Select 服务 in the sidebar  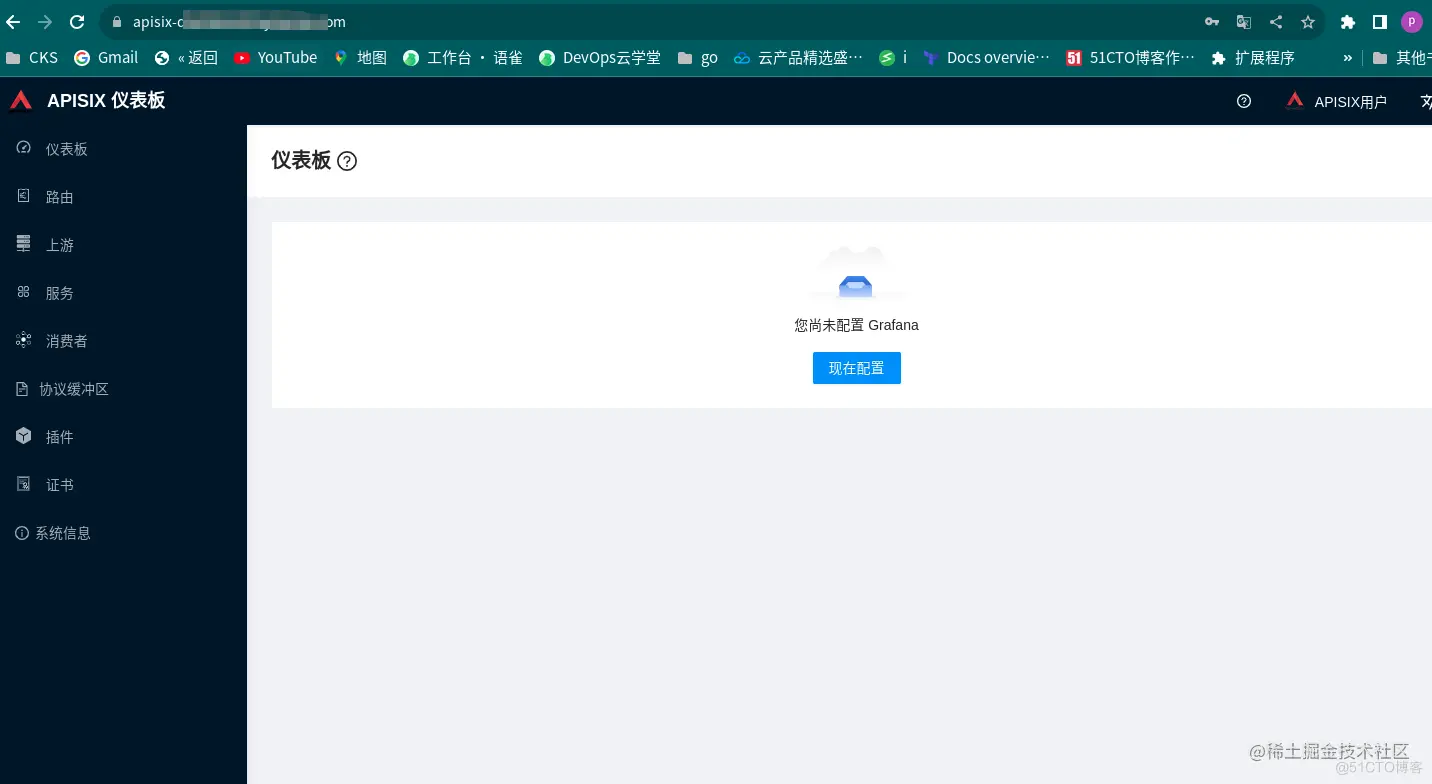tap(123, 293)
